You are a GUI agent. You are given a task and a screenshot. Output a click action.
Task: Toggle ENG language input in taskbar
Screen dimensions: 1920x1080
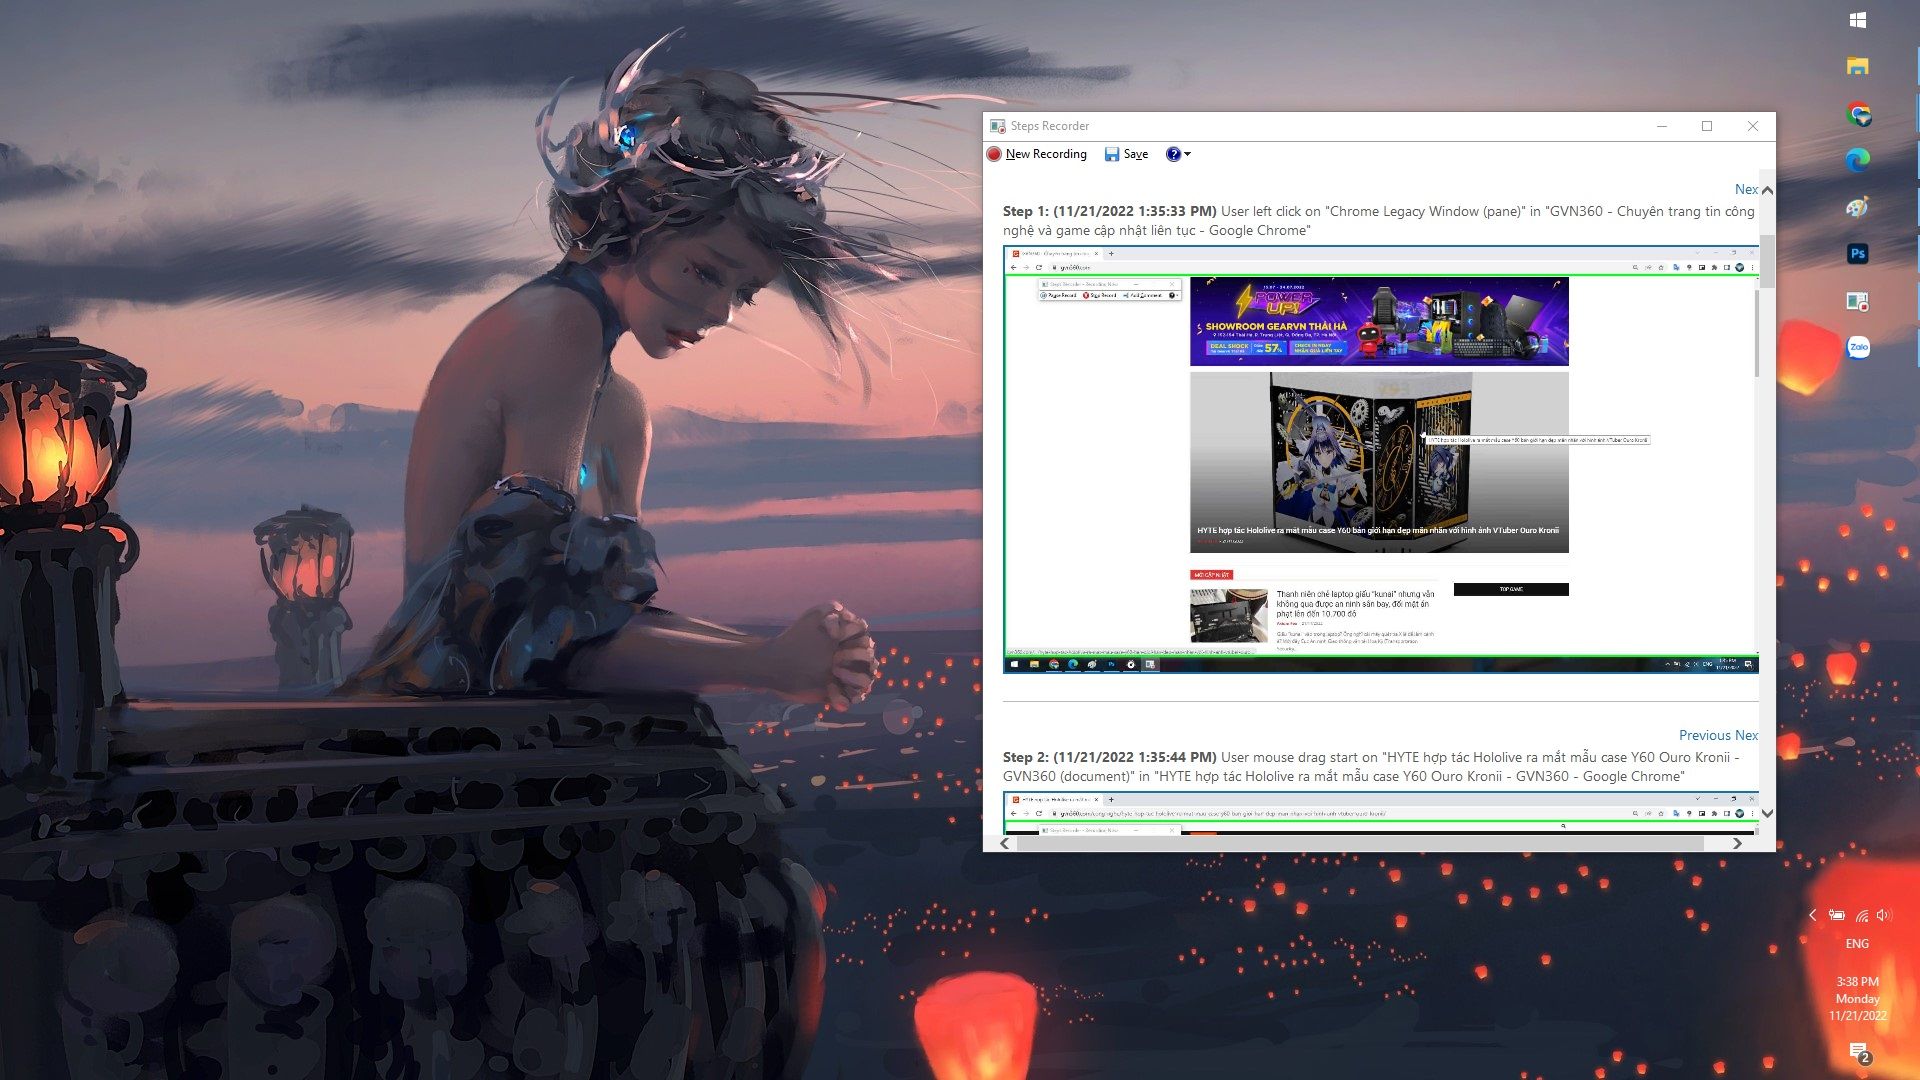[1857, 943]
